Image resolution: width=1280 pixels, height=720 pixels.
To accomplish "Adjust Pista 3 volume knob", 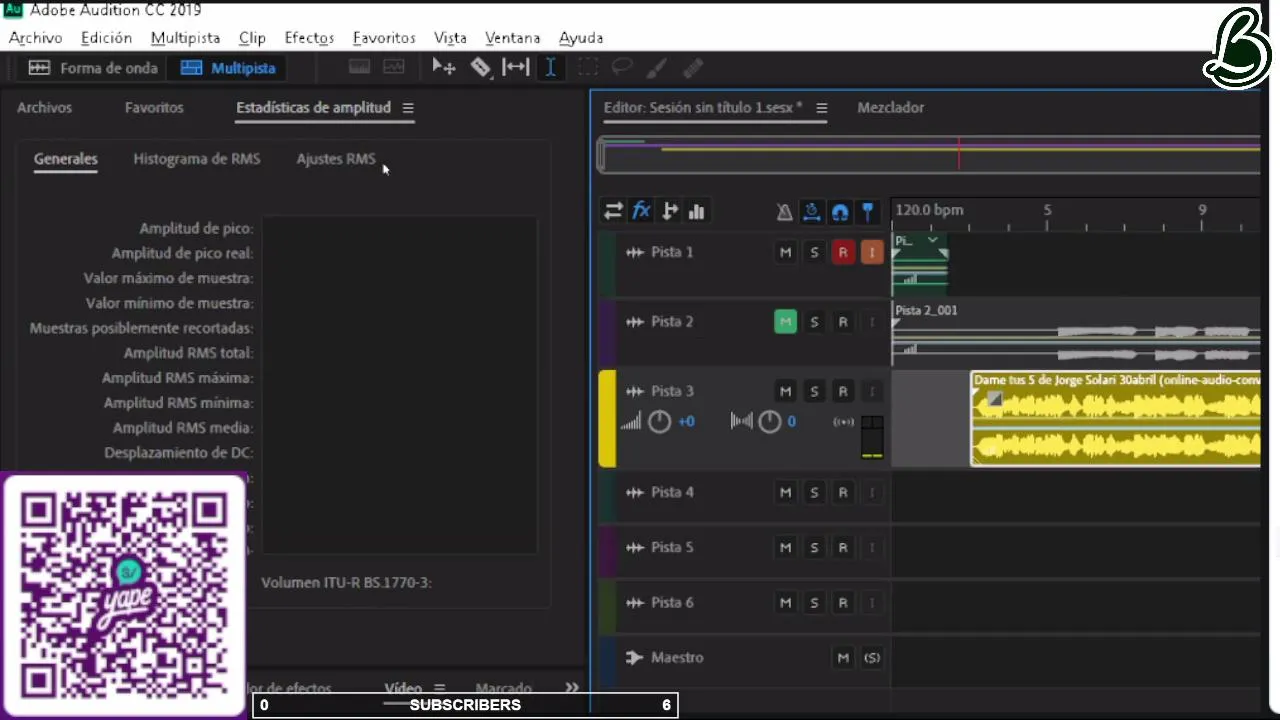I will tap(659, 422).
